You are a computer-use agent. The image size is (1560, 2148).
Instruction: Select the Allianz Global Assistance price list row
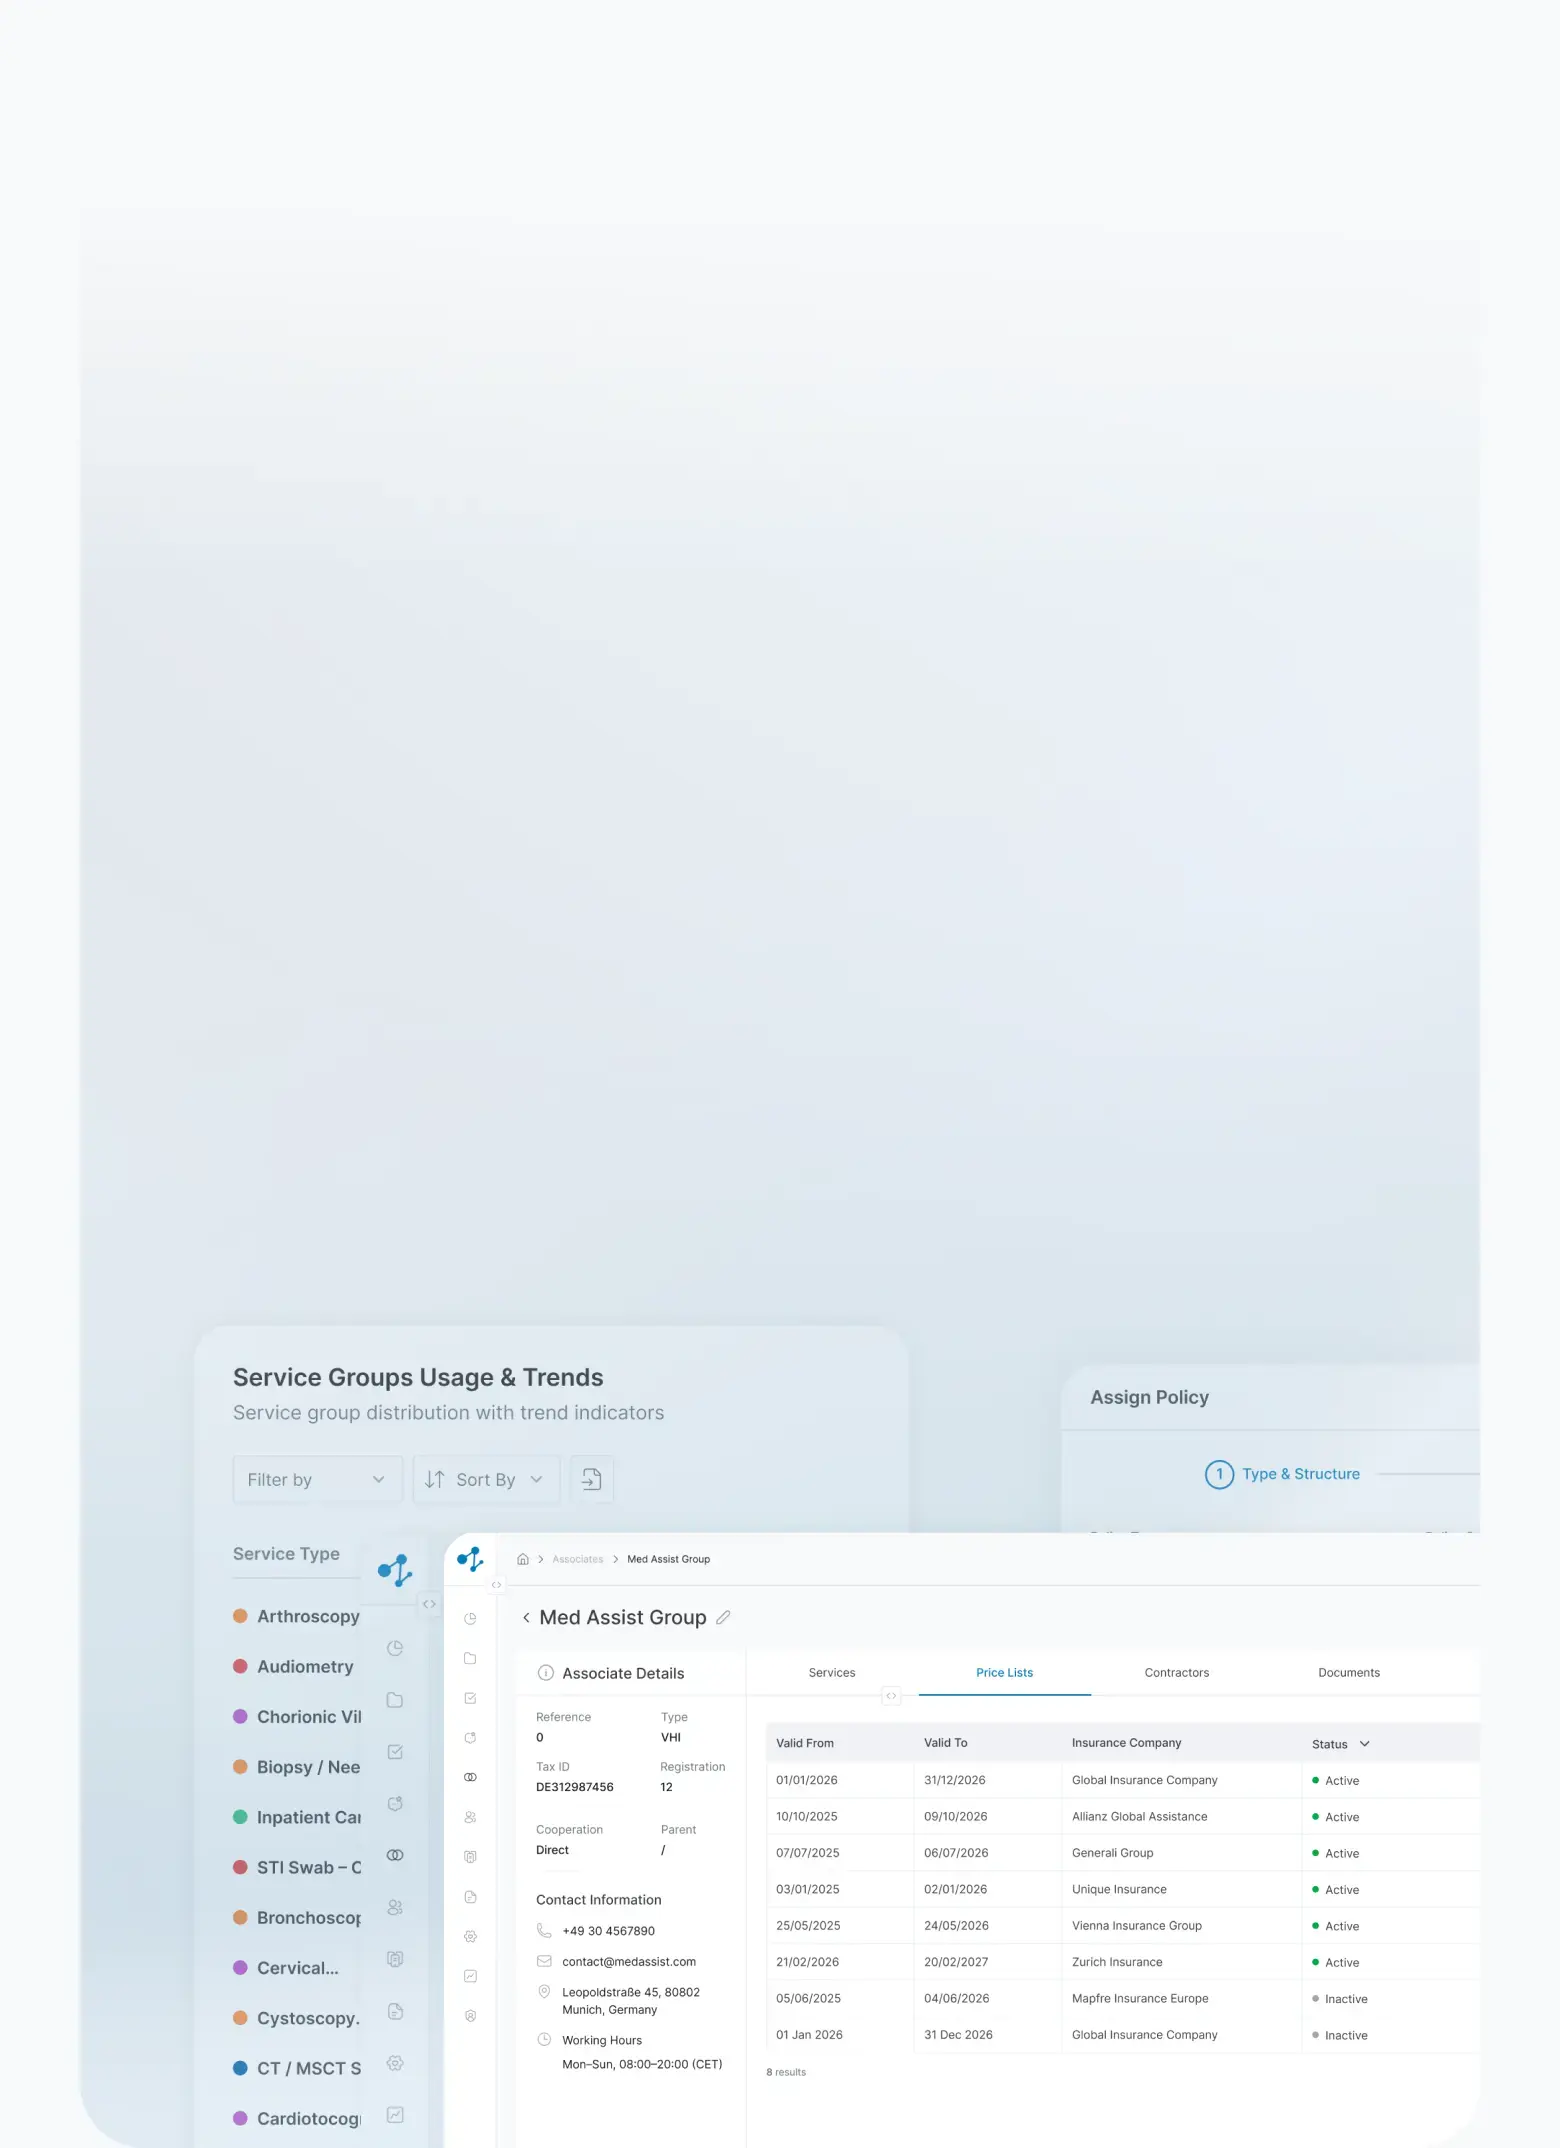(x=1122, y=1816)
